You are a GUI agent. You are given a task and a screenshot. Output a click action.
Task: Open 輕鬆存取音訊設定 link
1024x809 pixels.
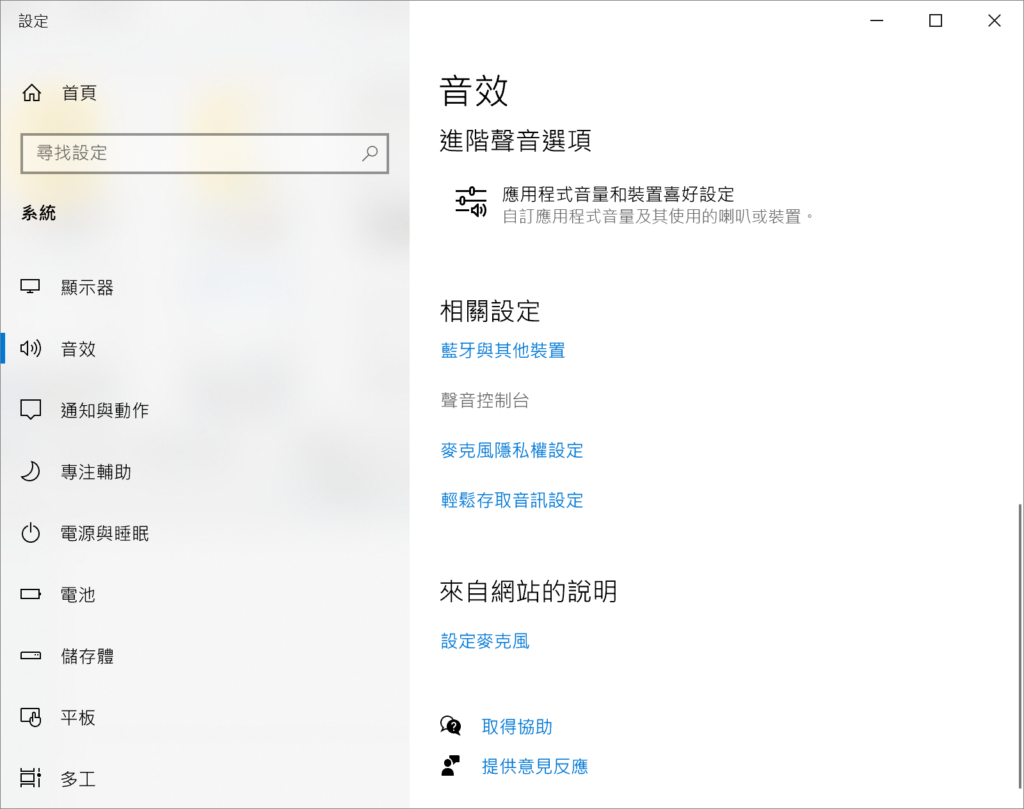[512, 500]
